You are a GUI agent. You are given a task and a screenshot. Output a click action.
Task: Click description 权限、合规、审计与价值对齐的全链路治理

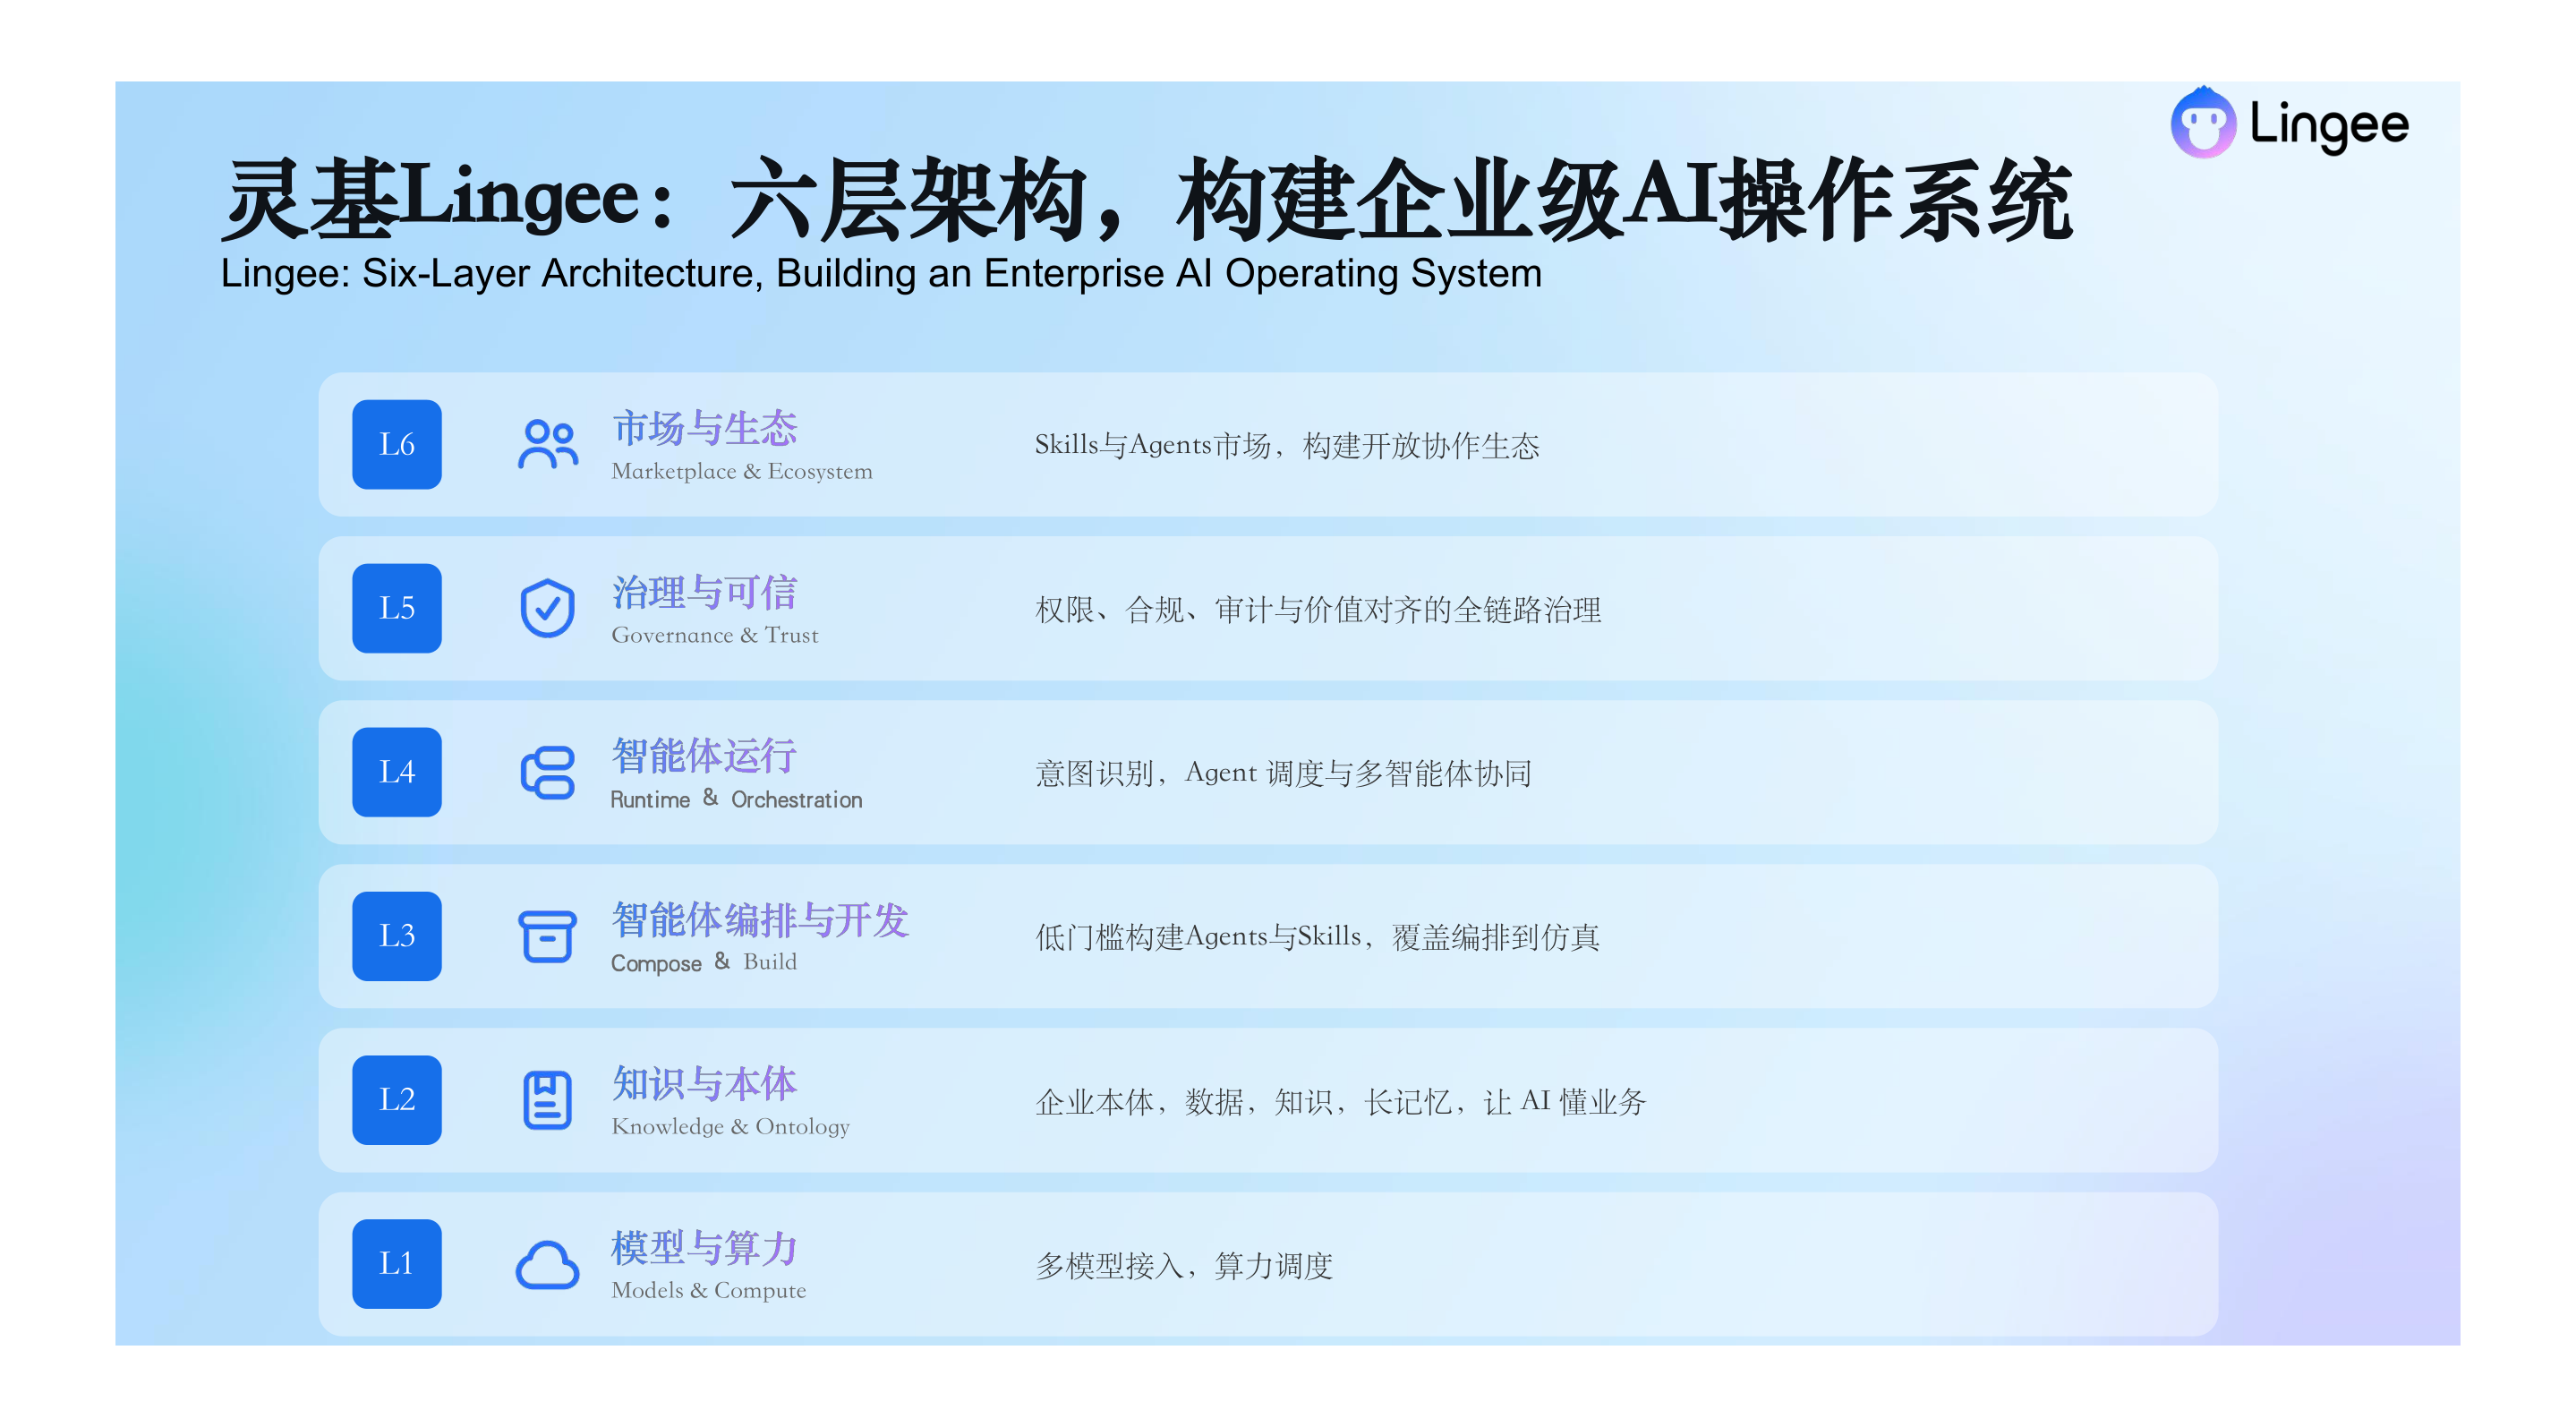[x=1318, y=609]
